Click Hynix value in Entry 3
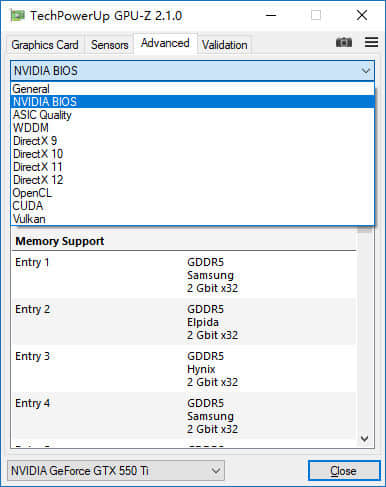 coord(201,369)
